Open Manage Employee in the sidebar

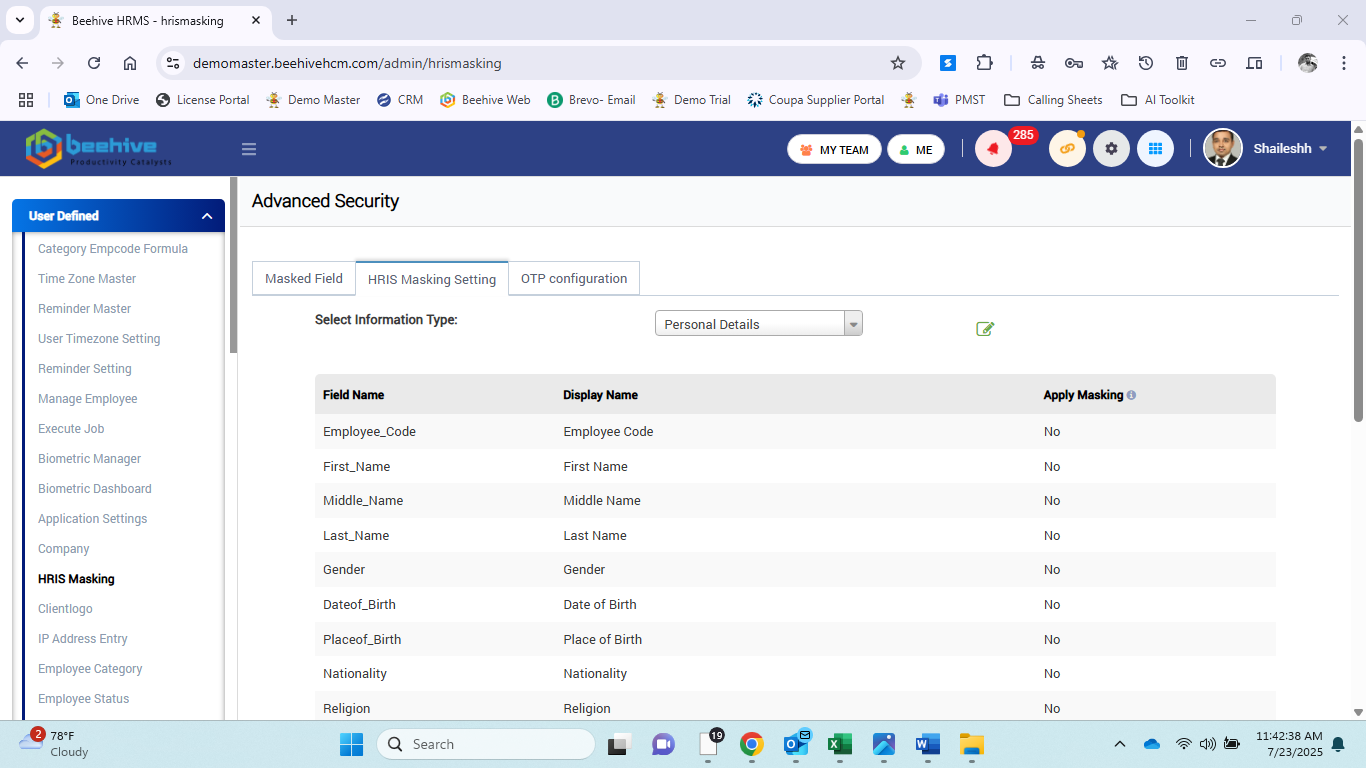click(88, 399)
